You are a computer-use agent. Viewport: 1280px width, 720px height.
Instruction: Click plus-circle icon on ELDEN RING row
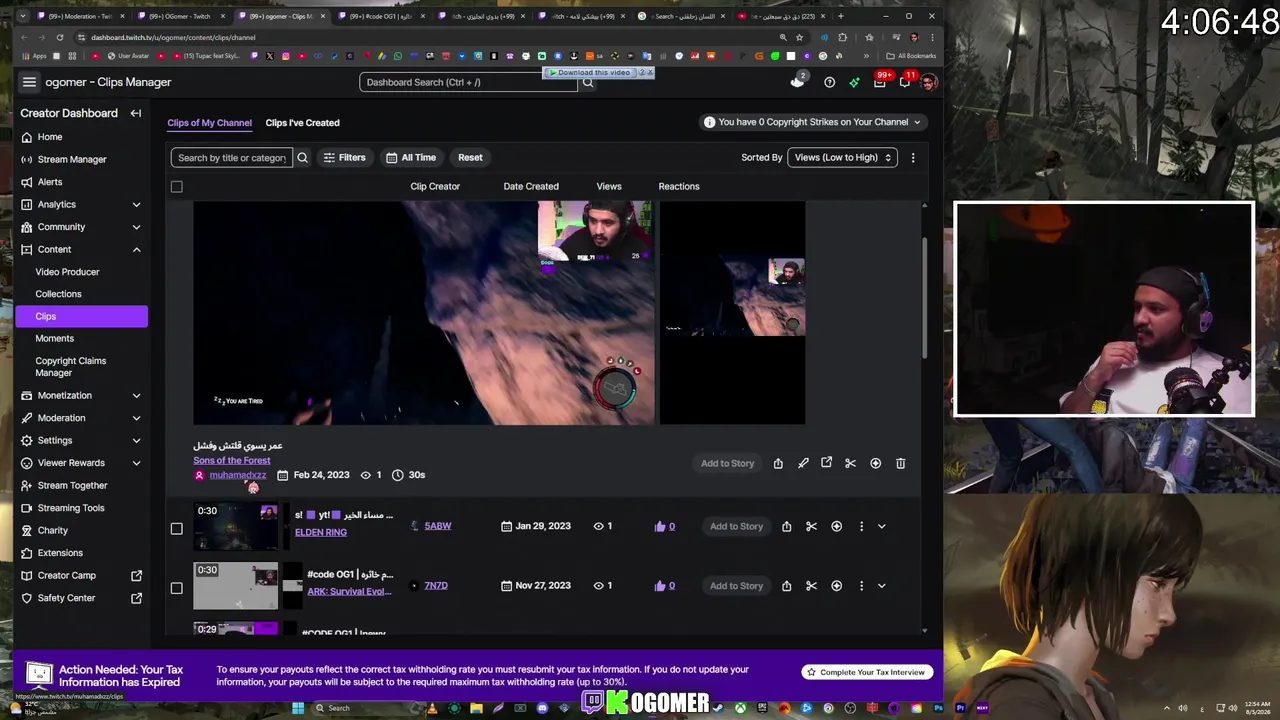click(x=836, y=526)
